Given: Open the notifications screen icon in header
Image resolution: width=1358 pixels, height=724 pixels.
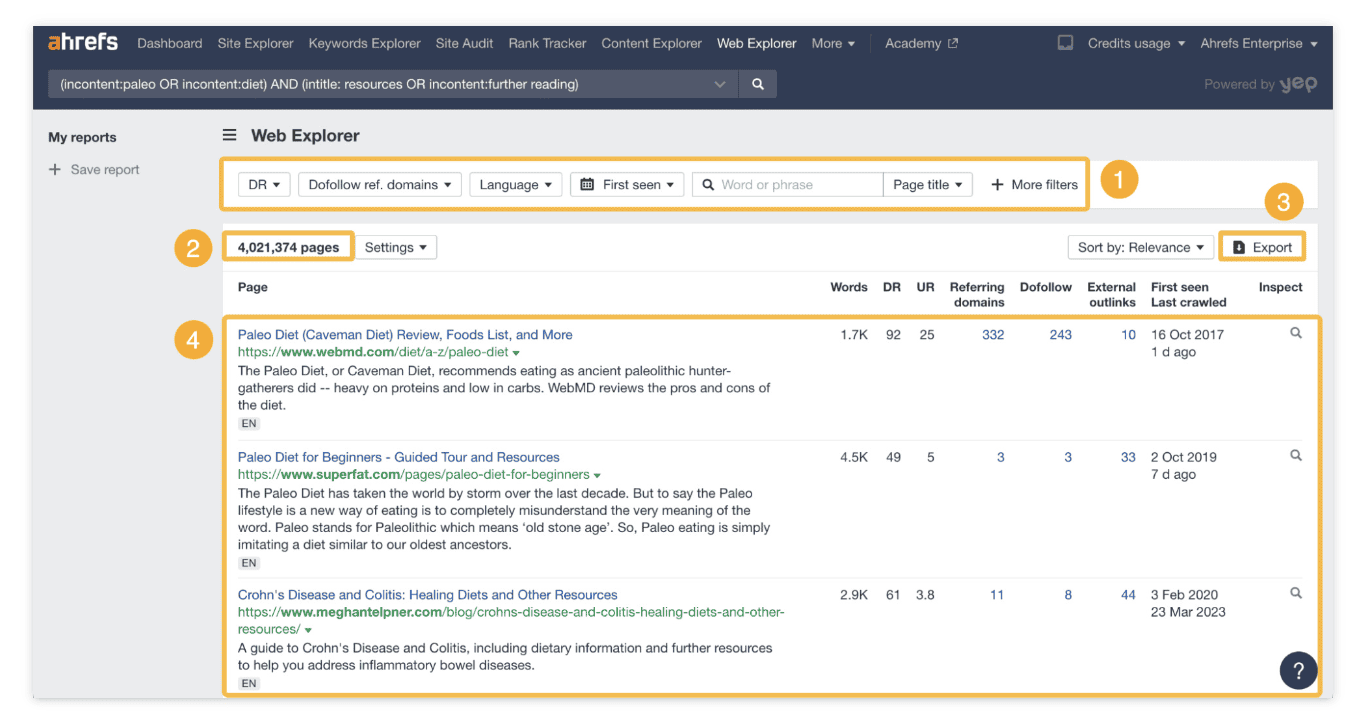Looking at the screenshot, I should [x=1065, y=43].
